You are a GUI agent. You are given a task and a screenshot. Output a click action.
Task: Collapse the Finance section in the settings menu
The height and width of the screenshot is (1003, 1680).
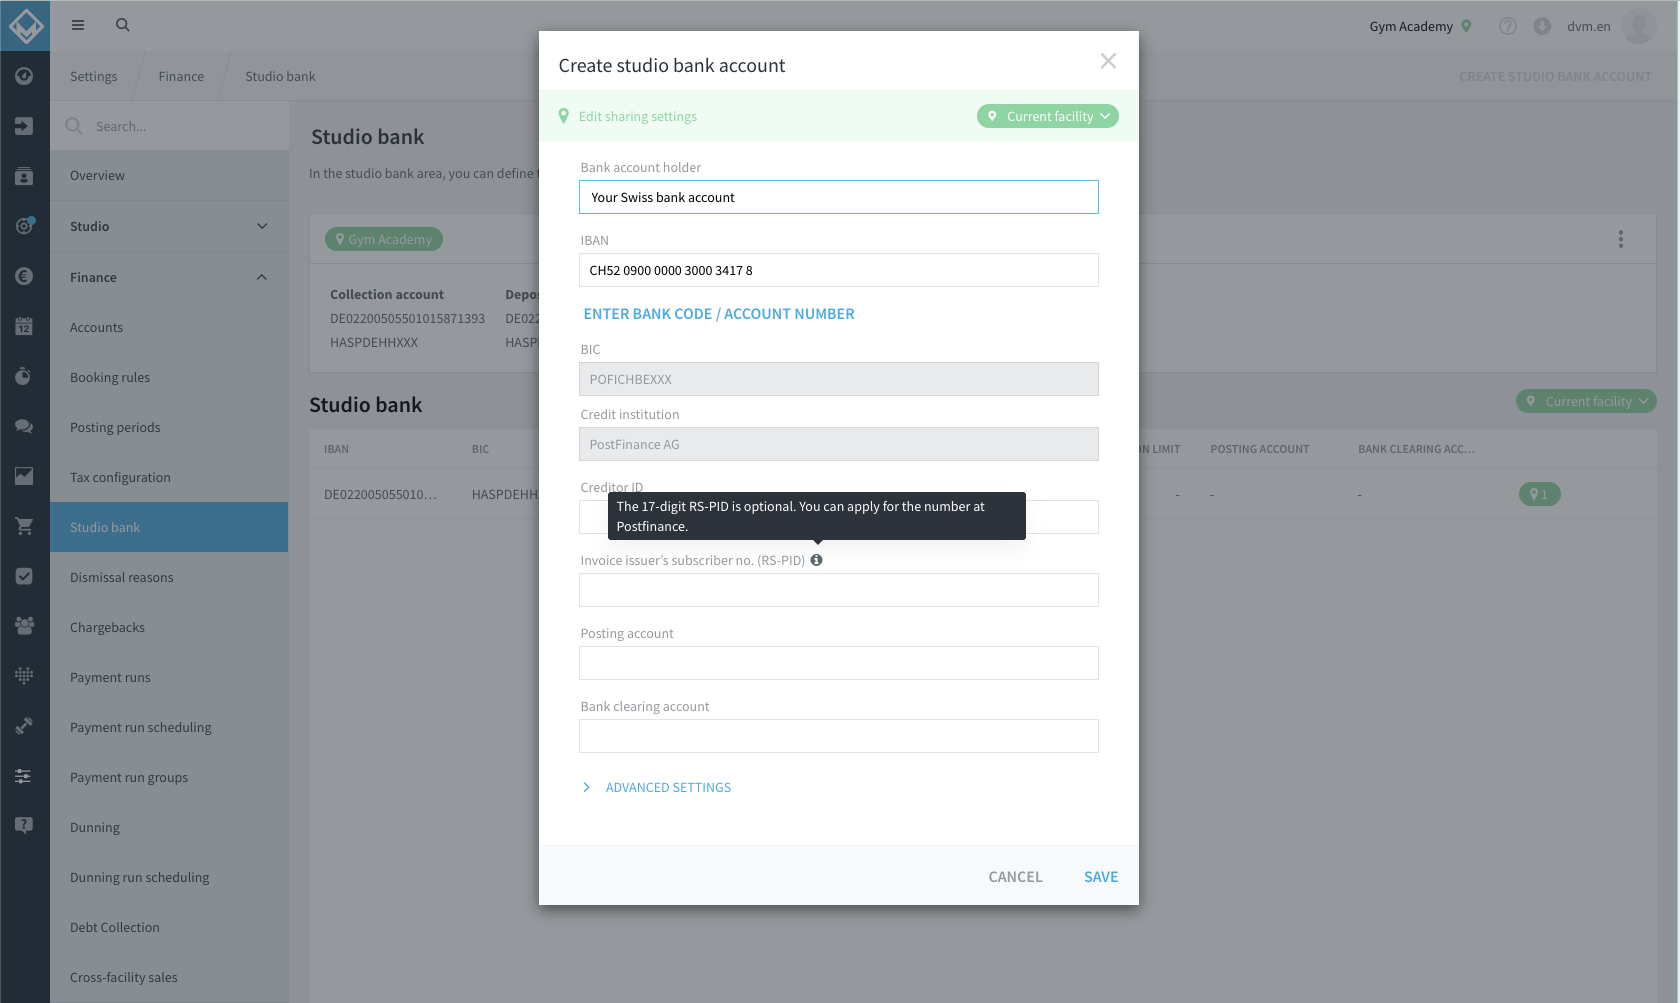pyautogui.click(x=169, y=277)
